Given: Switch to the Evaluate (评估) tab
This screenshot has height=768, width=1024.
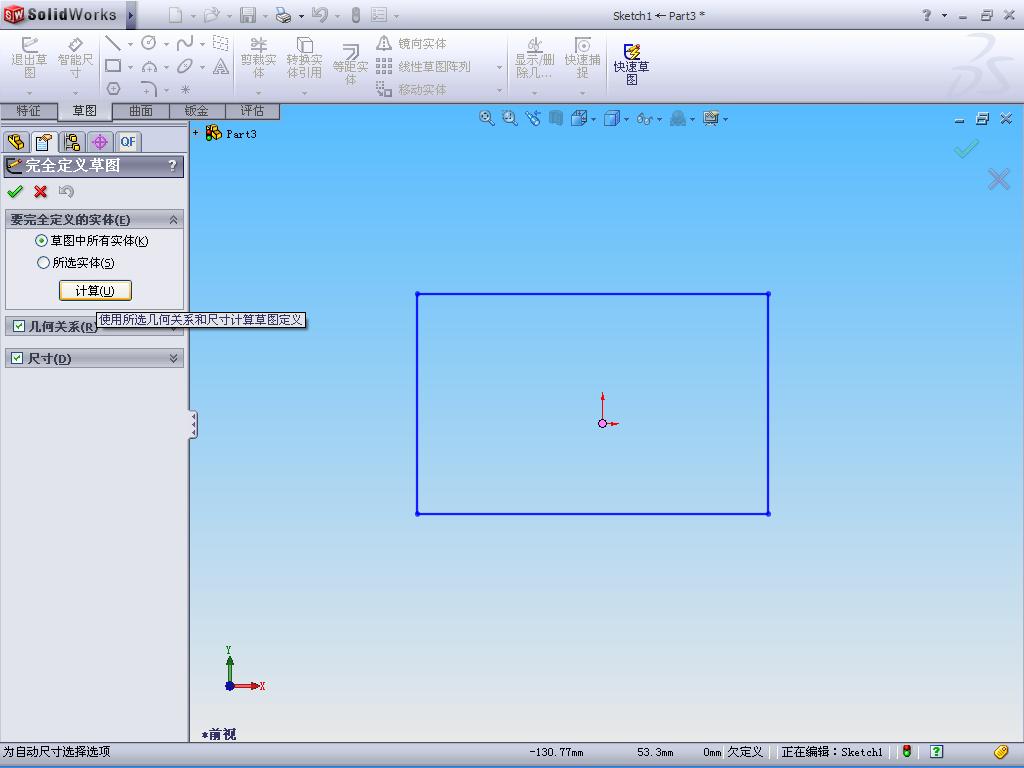Looking at the screenshot, I should (252, 110).
